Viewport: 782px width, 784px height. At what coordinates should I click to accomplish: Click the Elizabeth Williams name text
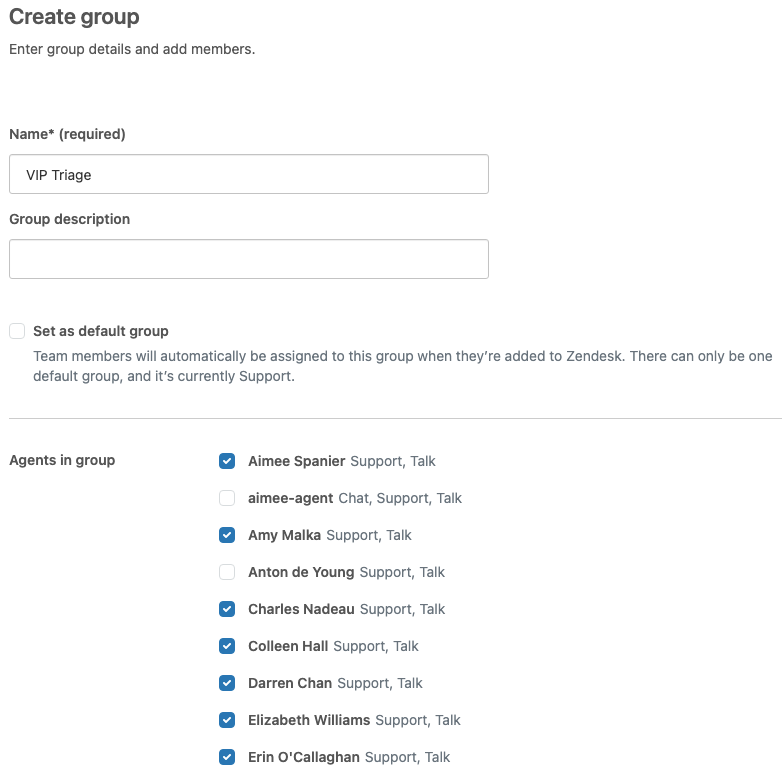tap(309, 720)
